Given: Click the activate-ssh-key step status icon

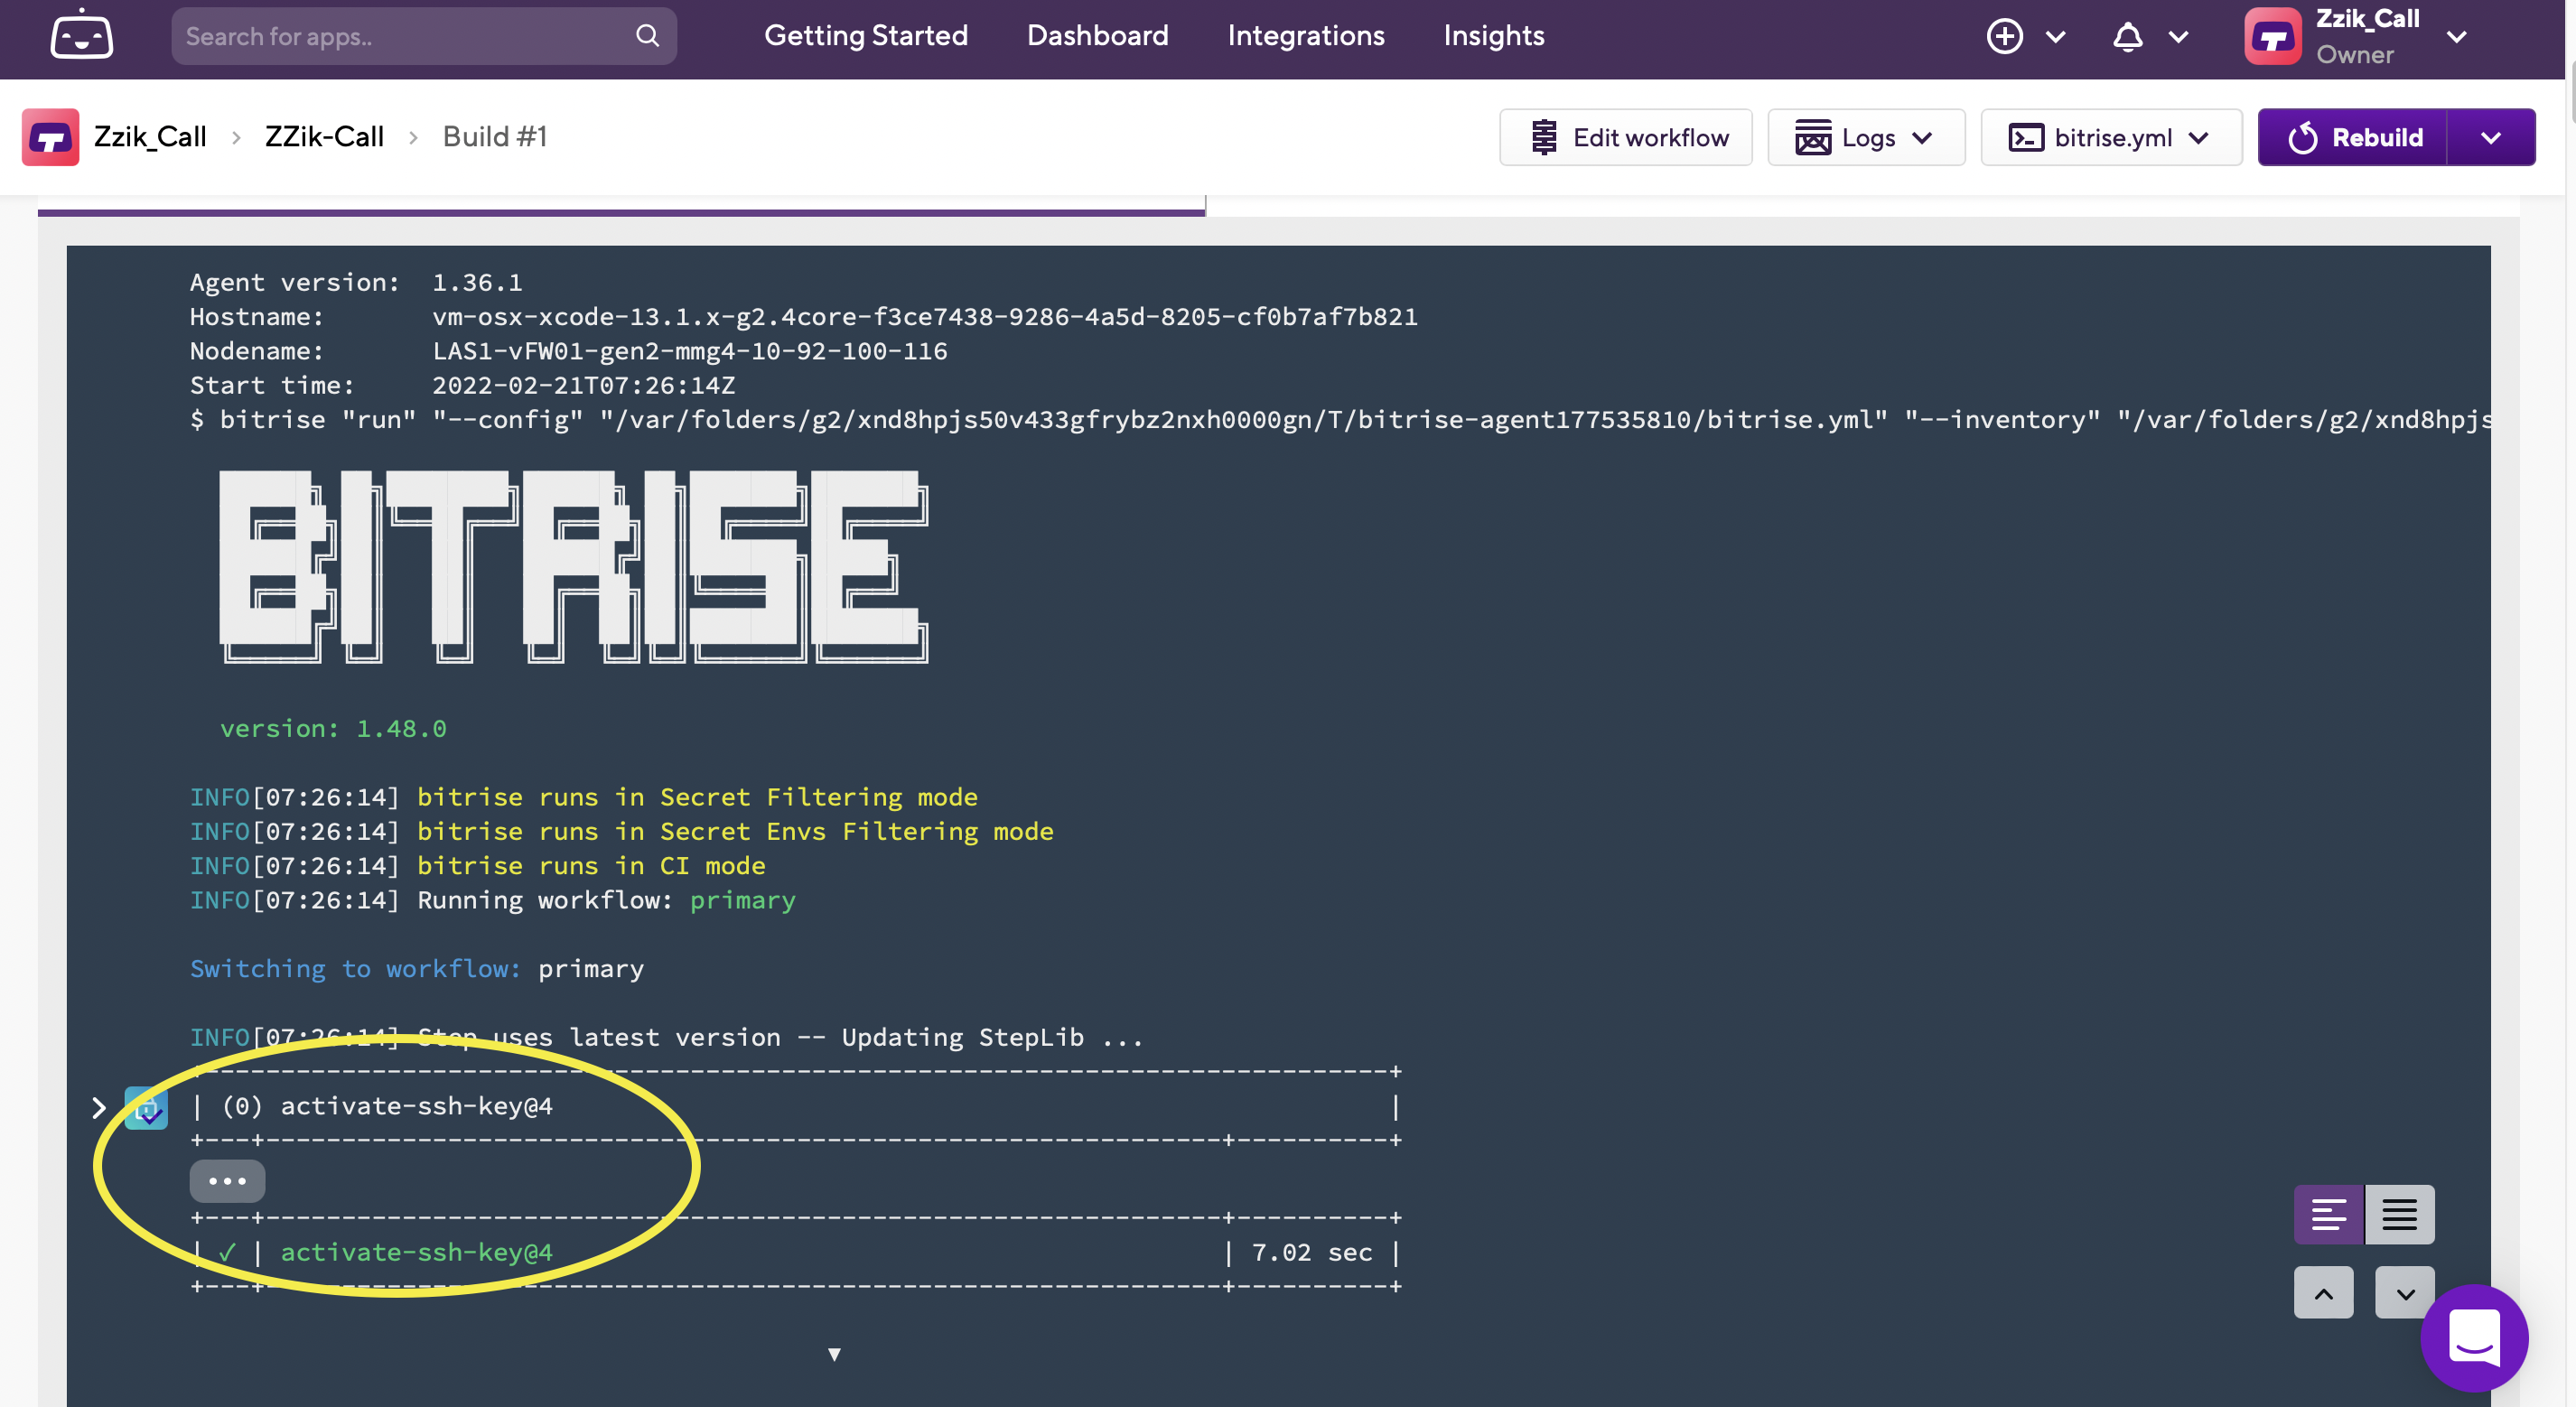Looking at the screenshot, I should pyautogui.click(x=147, y=1108).
